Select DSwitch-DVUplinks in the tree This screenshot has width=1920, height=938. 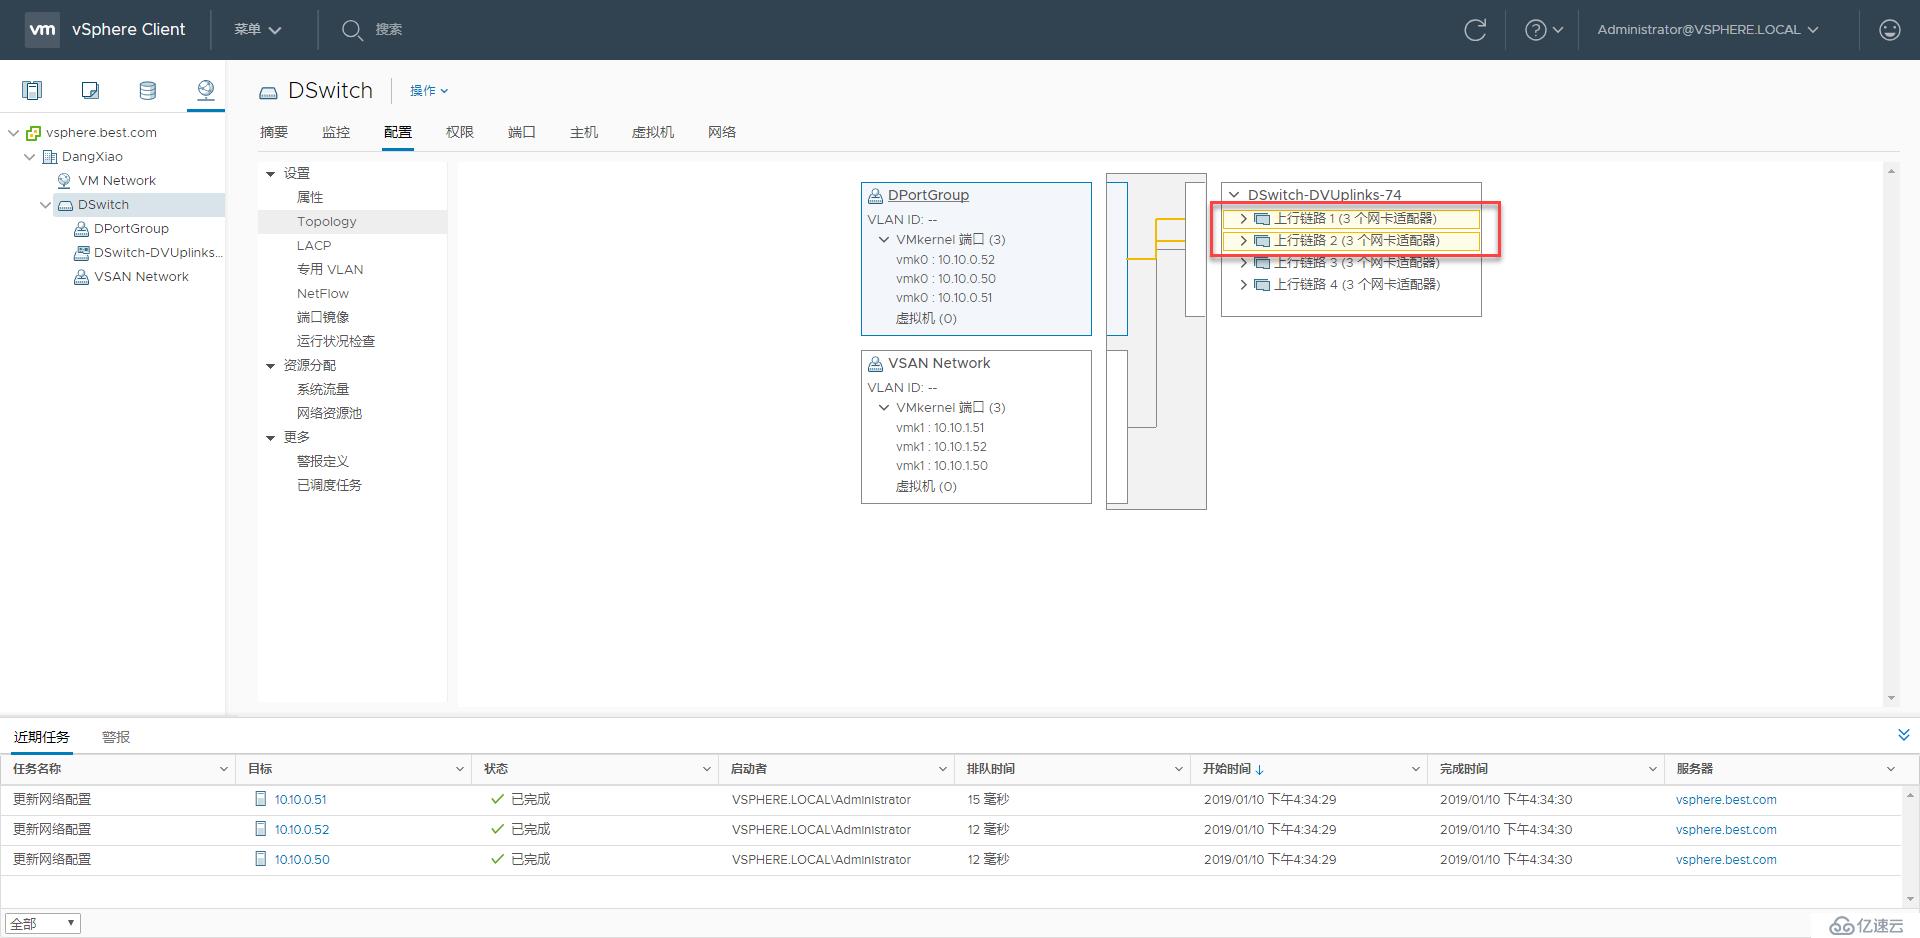click(158, 253)
